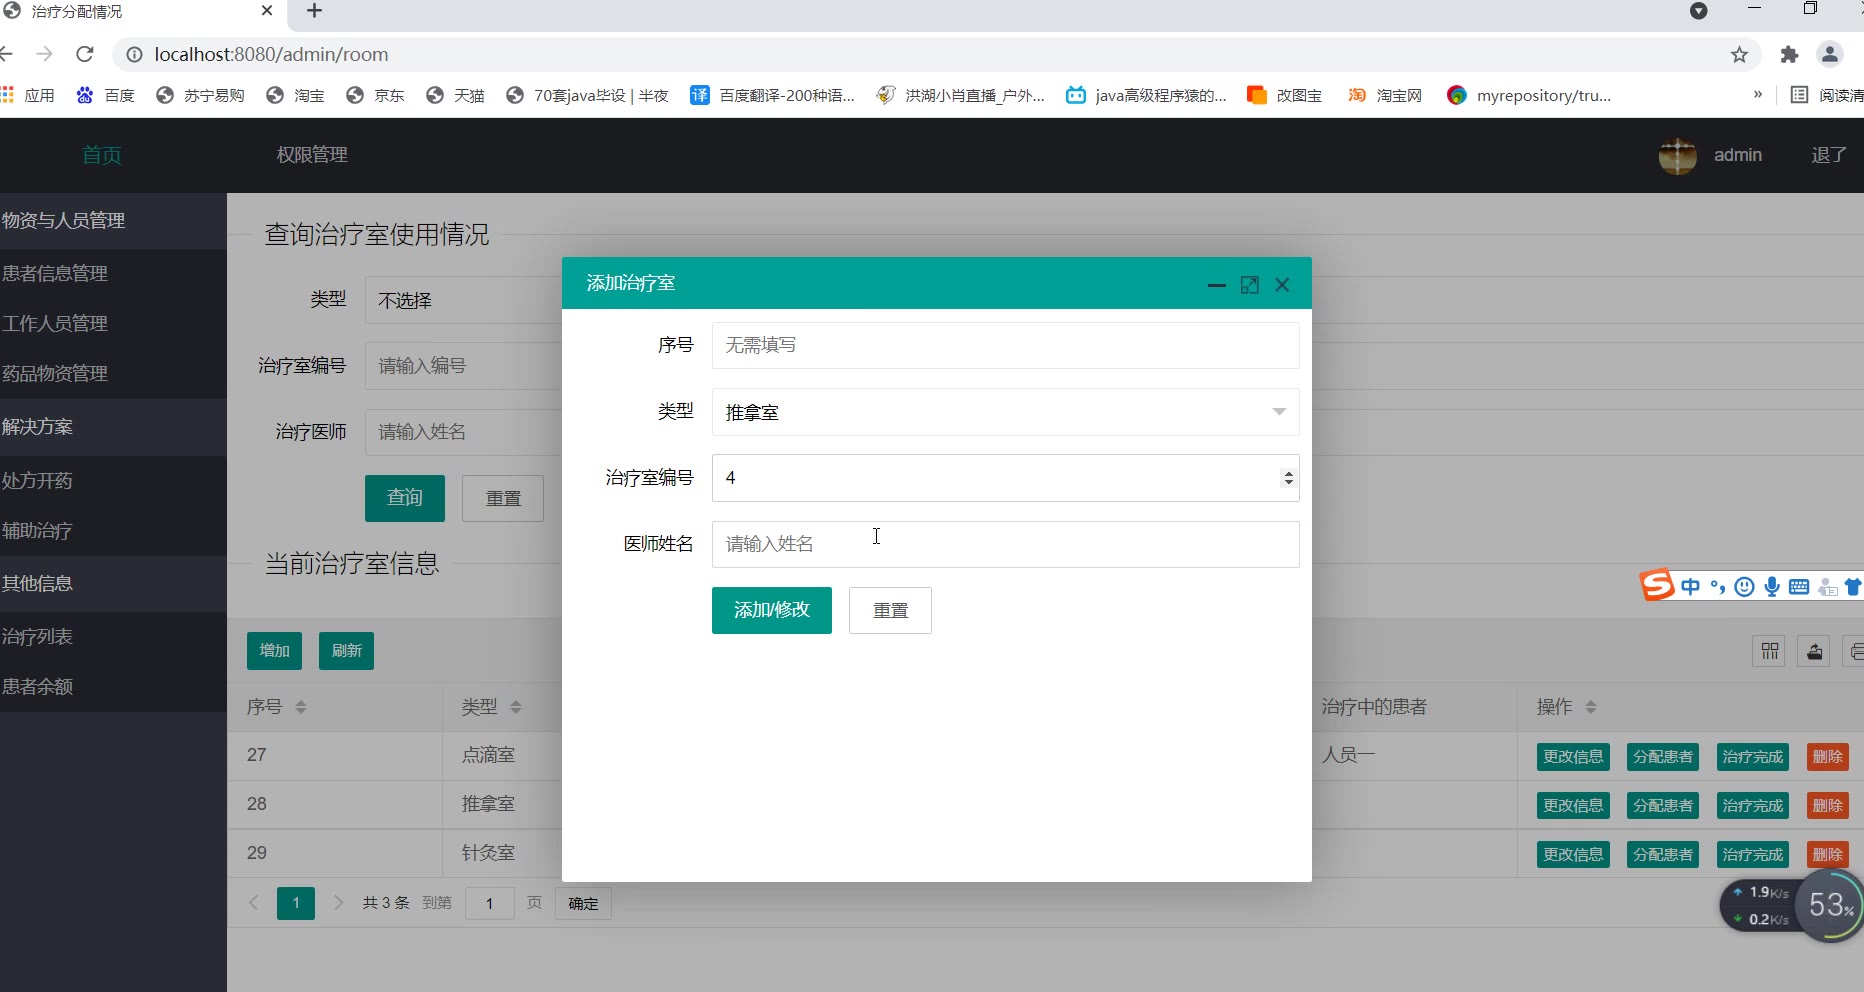Image resolution: width=1864 pixels, height=992 pixels.
Task: Expand hidden bookmarks with chevron
Action: pyautogui.click(x=1757, y=95)
